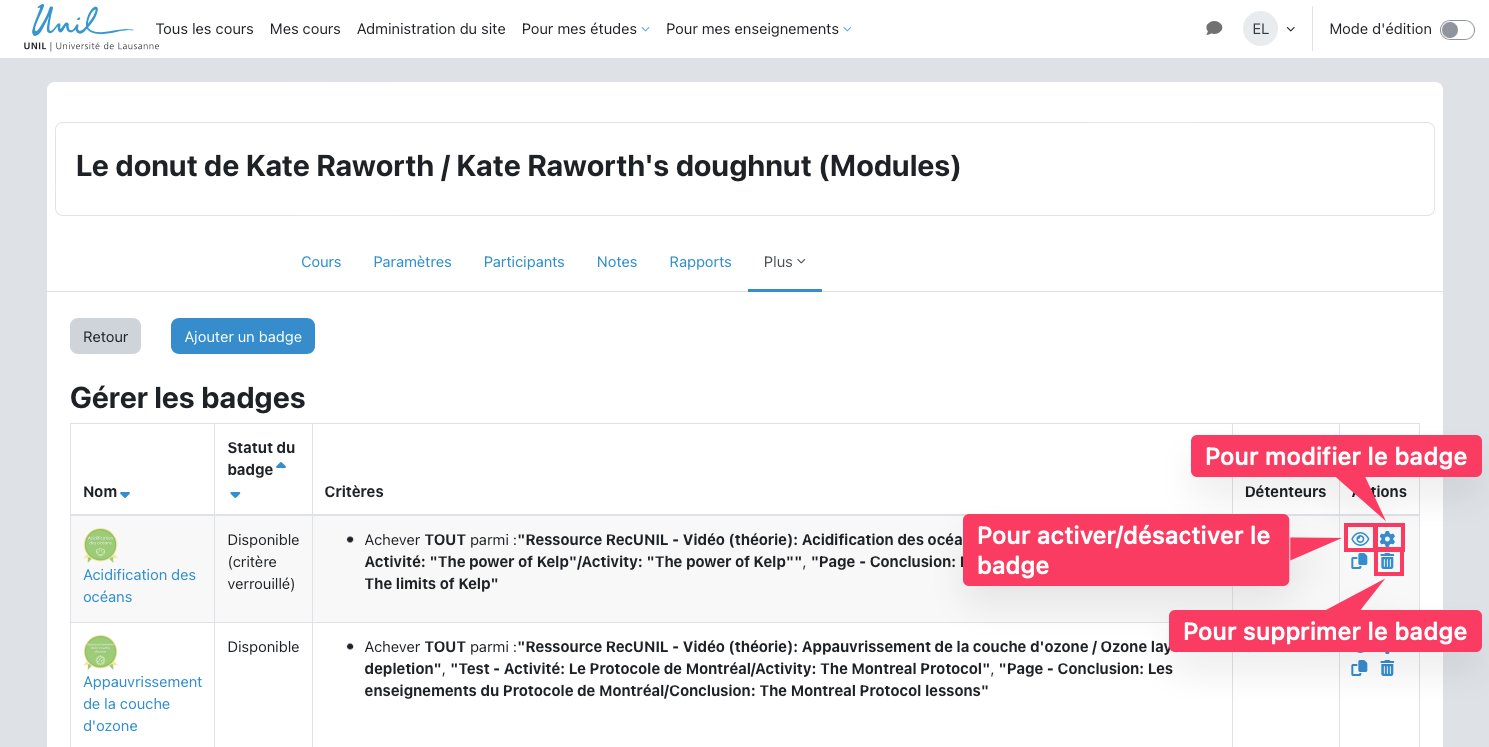Viewport: 1489px width, 747px height.
Task: Go to the Paramètres tab
Action: tap(412, 262)
